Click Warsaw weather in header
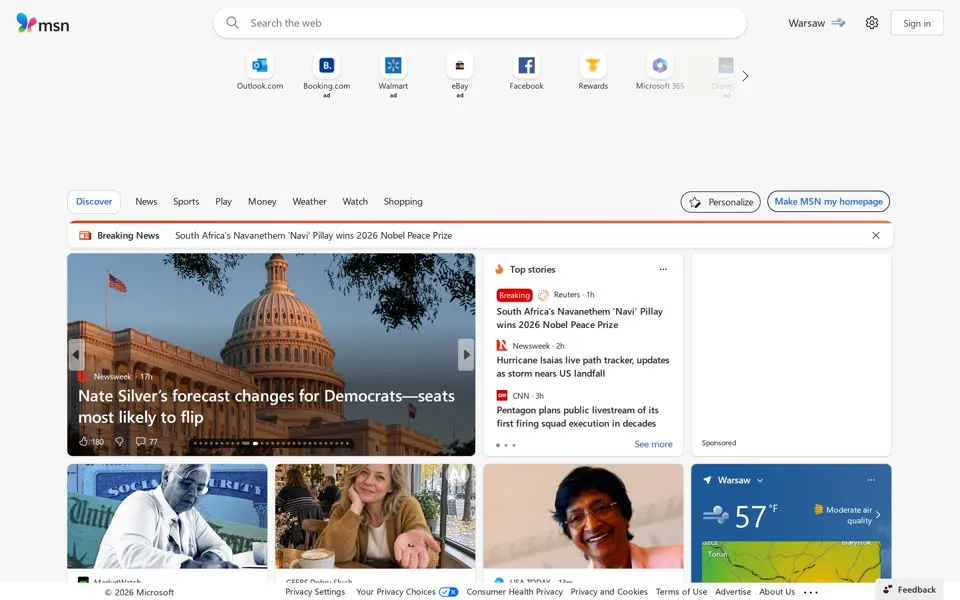This screenshot has height=600, width=960. [x=817, y=23]
